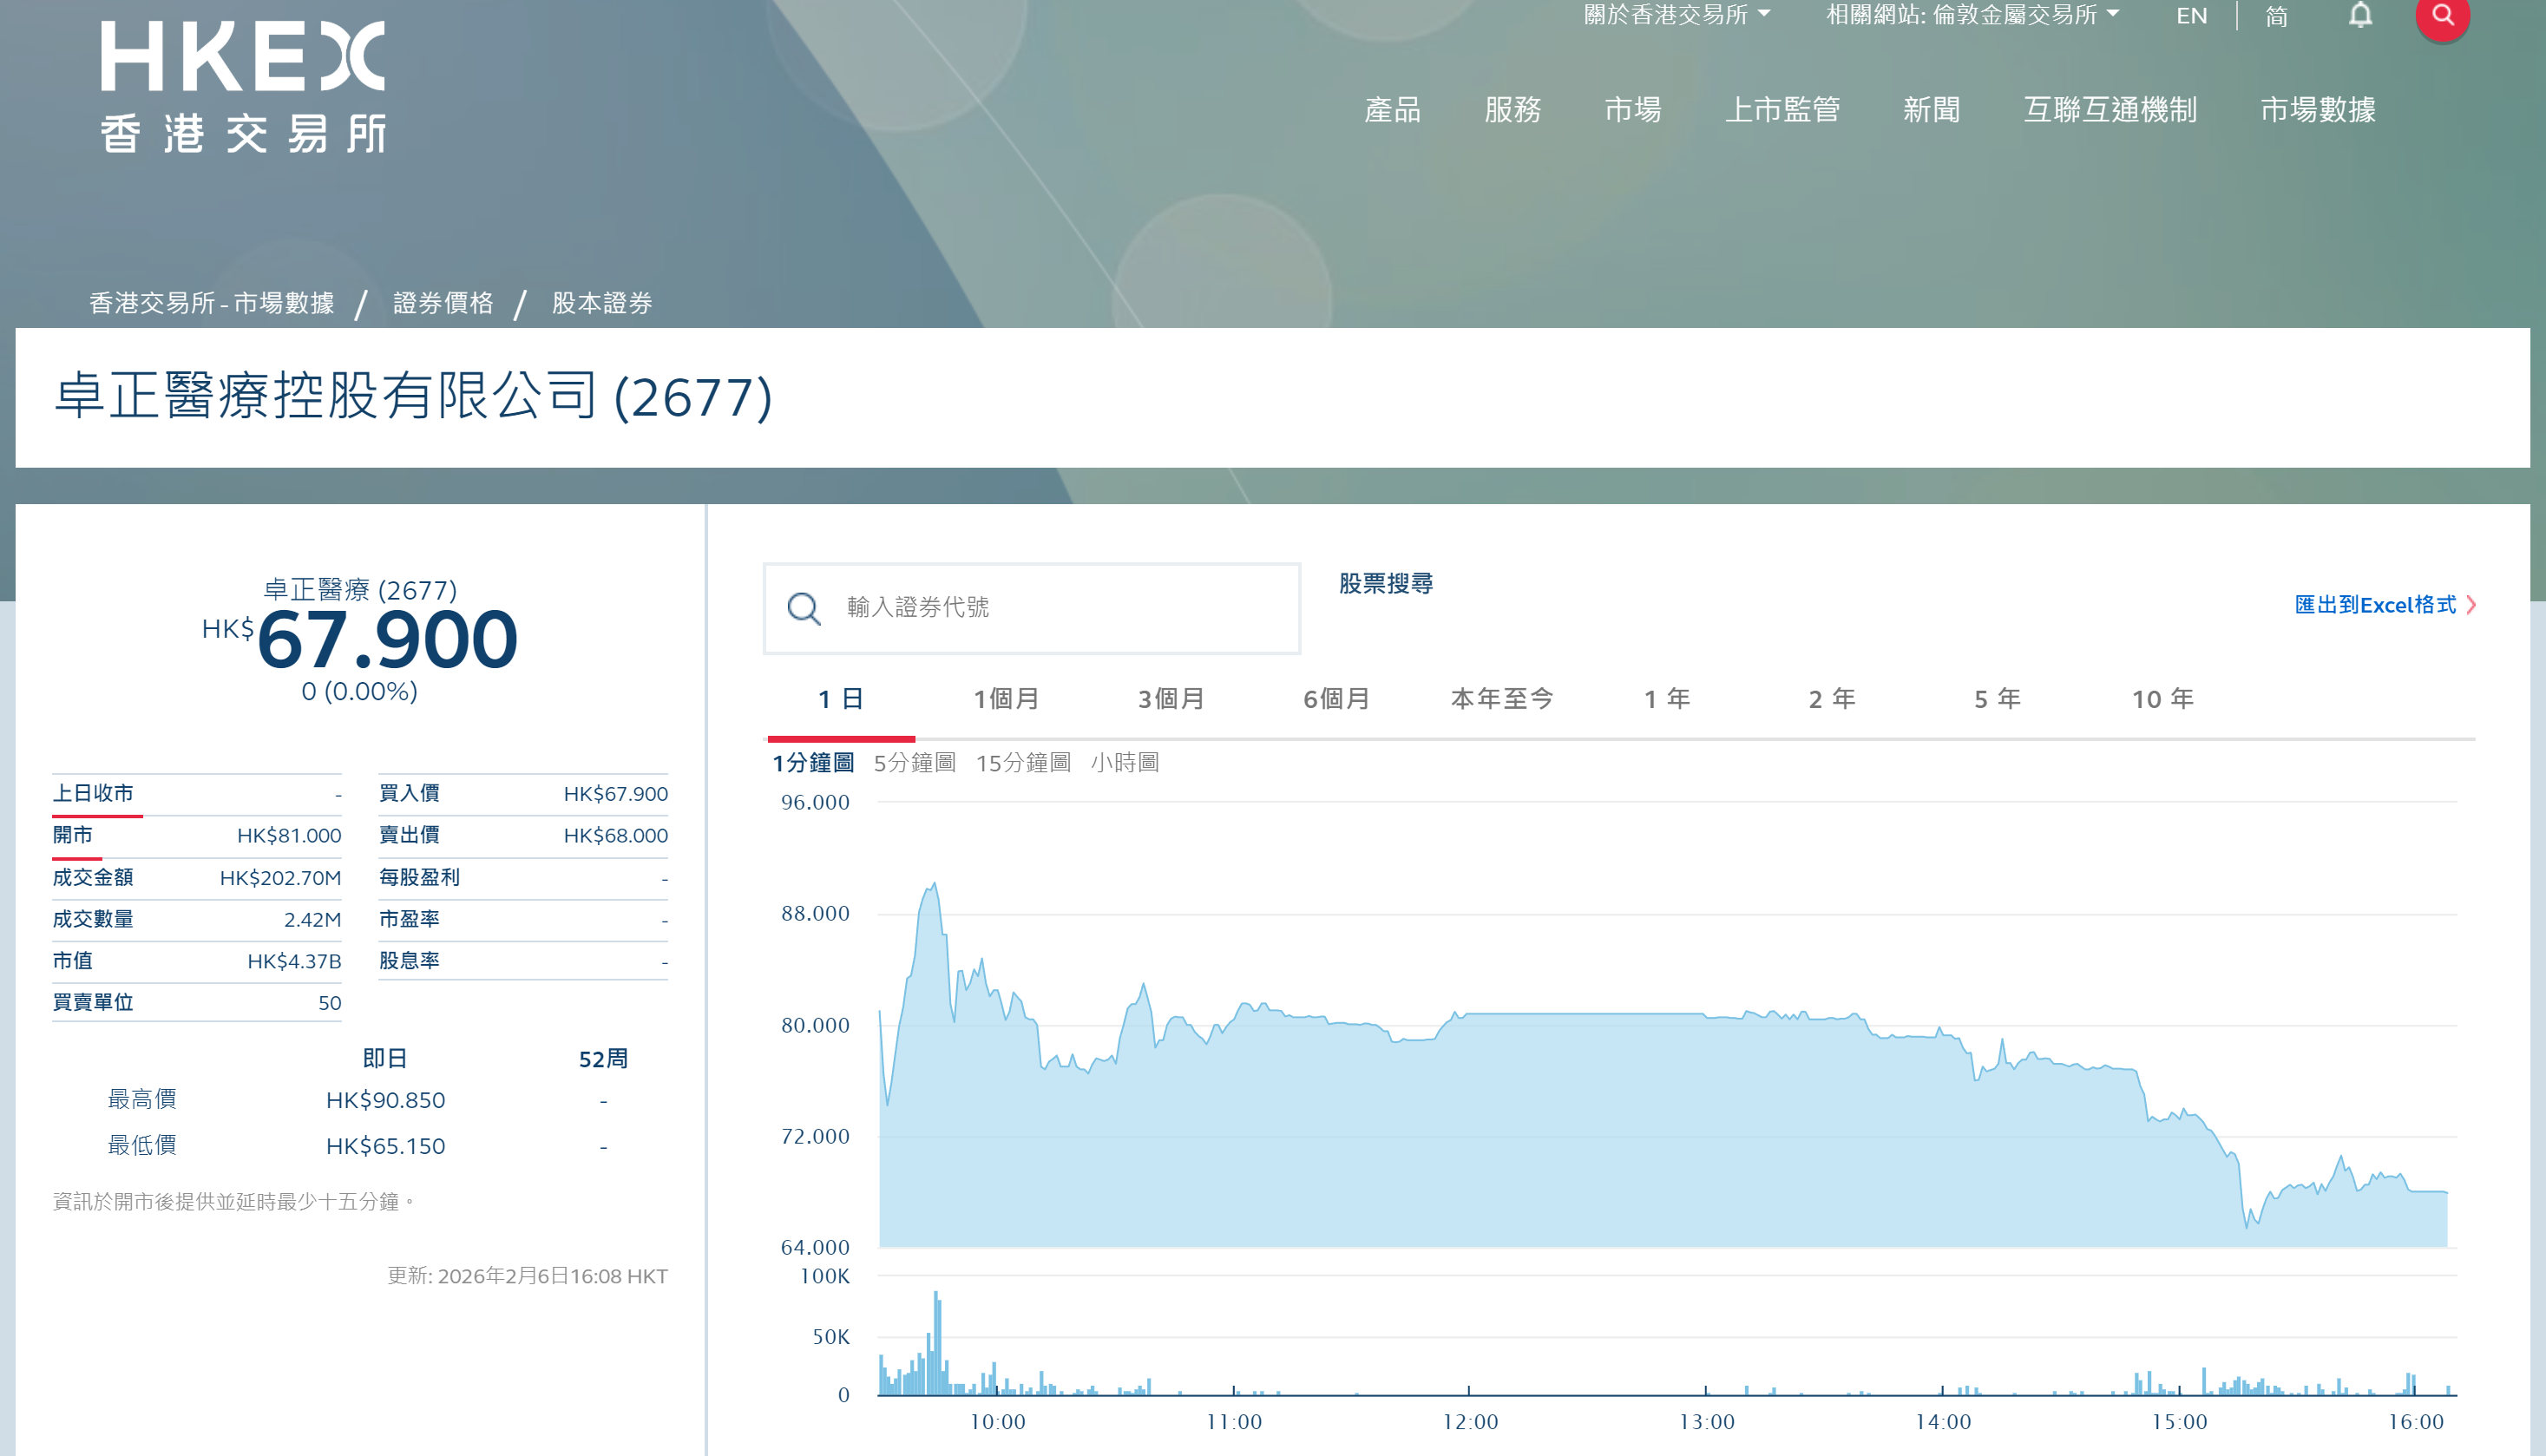
Task: Select the 本年至今 chart range tab
Action: [x=1502, y=699]
